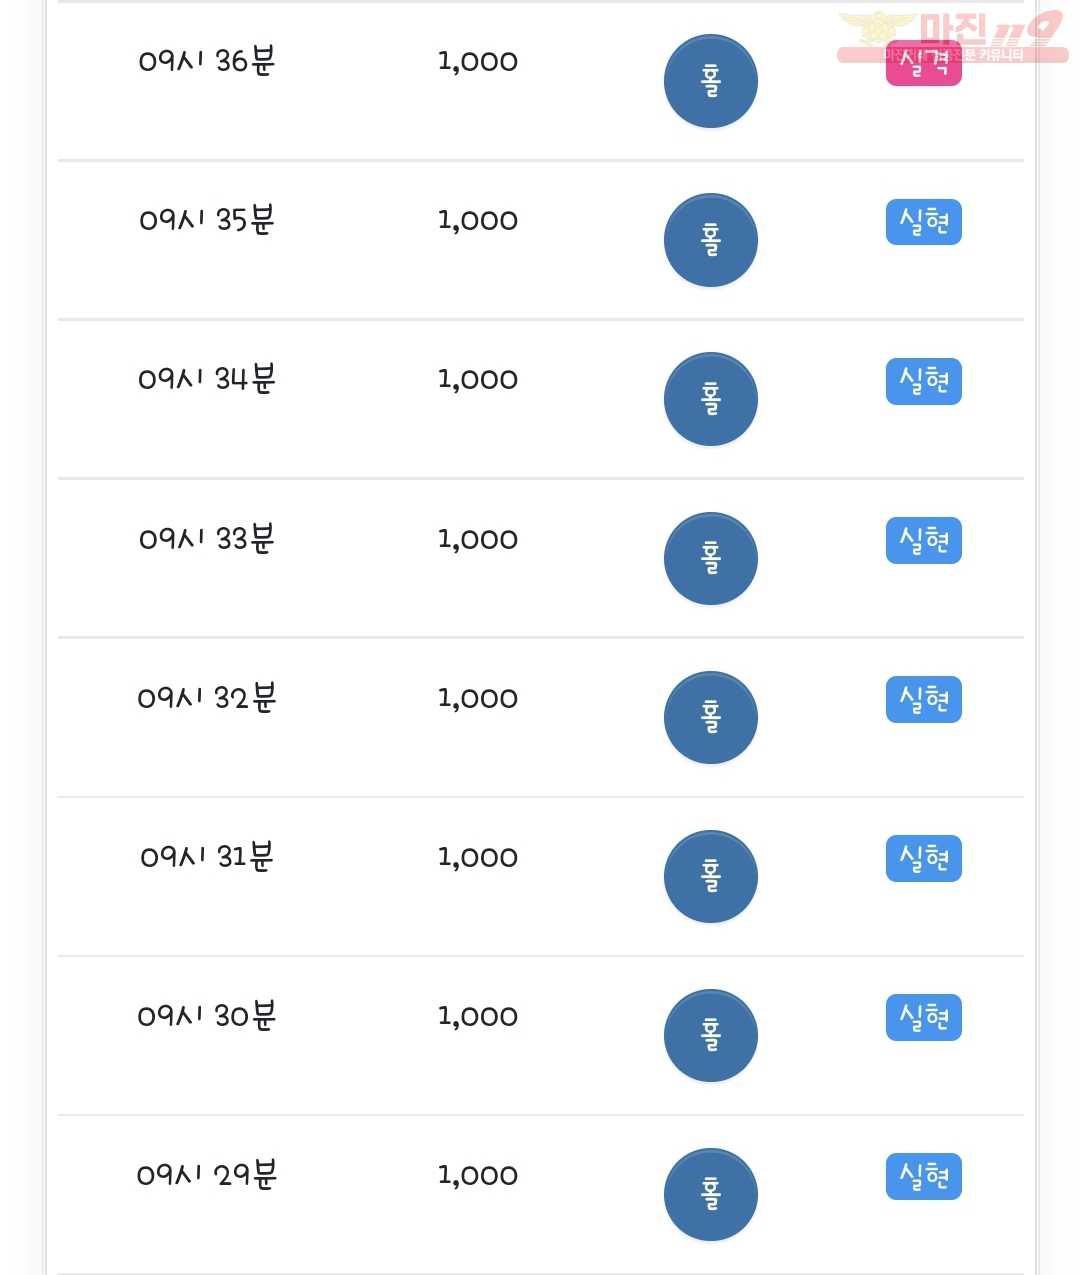This screenshot has height=1275, width=1080.
Task: Select the 홀 circle for 09시 34분
Action: [711, 399]
